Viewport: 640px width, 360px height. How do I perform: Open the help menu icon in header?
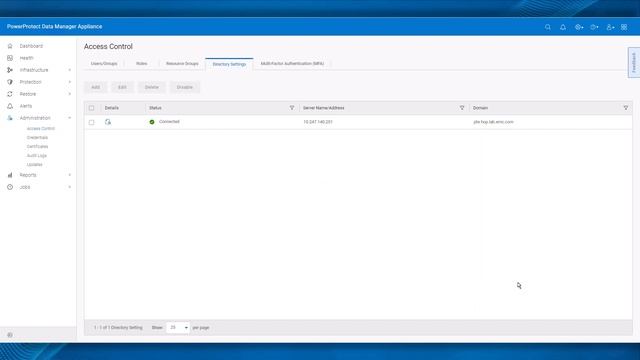[x=594, y=27]
